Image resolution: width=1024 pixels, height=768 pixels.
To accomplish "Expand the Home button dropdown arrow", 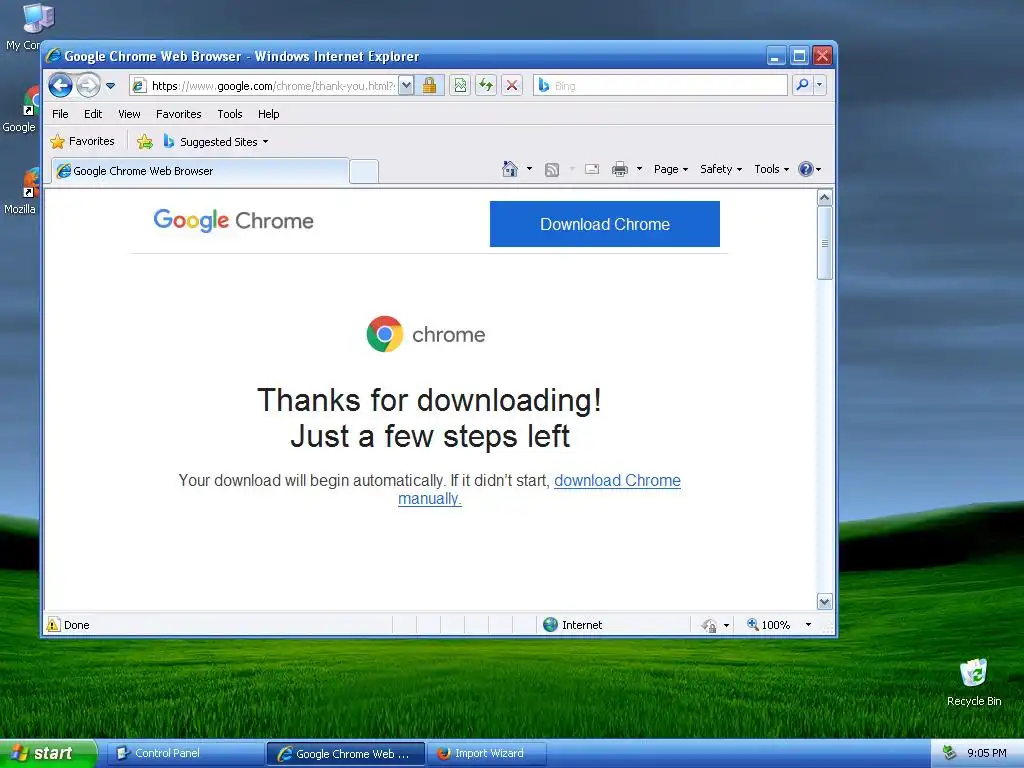I will tap(529, 169).
